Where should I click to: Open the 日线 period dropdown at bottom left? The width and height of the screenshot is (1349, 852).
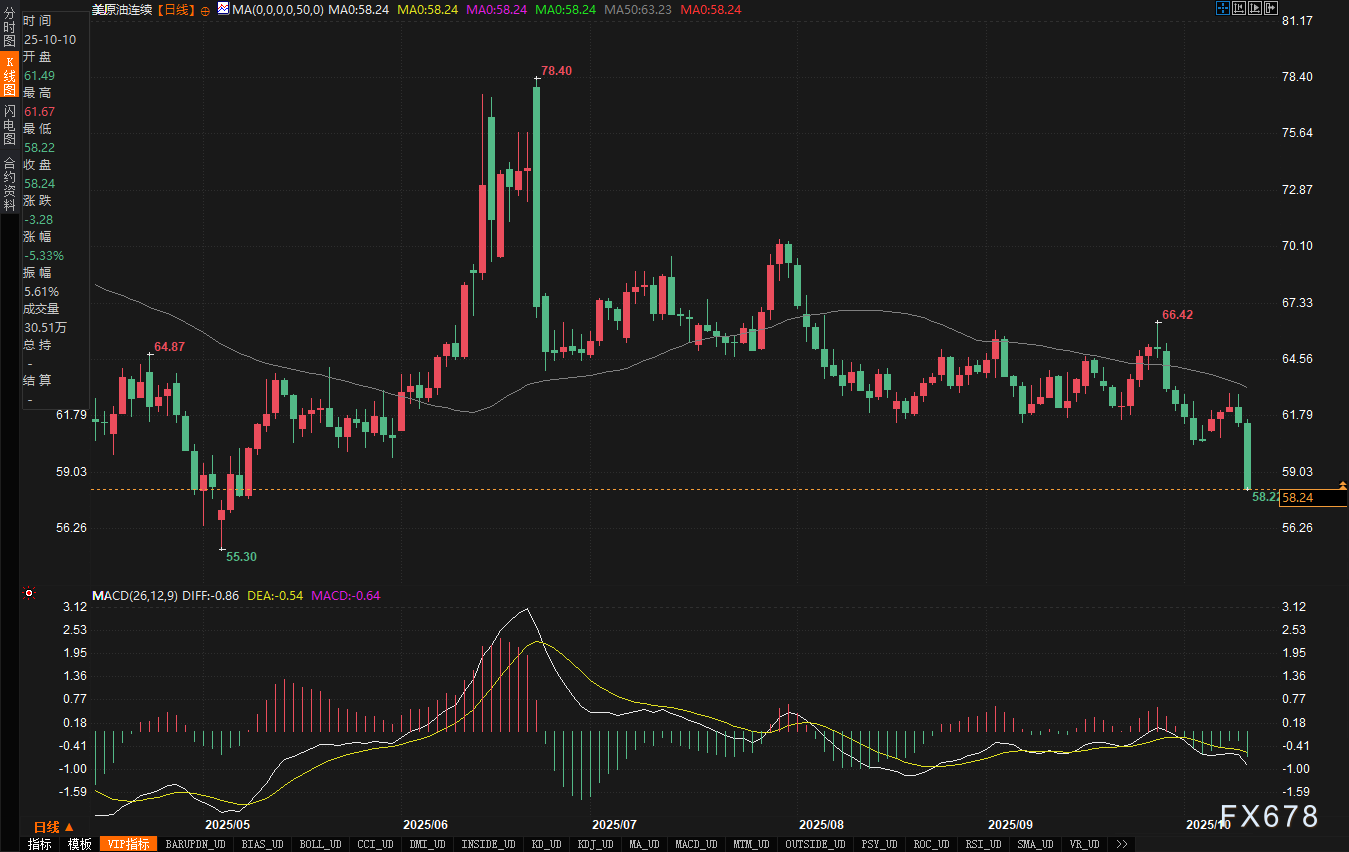[x=53, y=827]
